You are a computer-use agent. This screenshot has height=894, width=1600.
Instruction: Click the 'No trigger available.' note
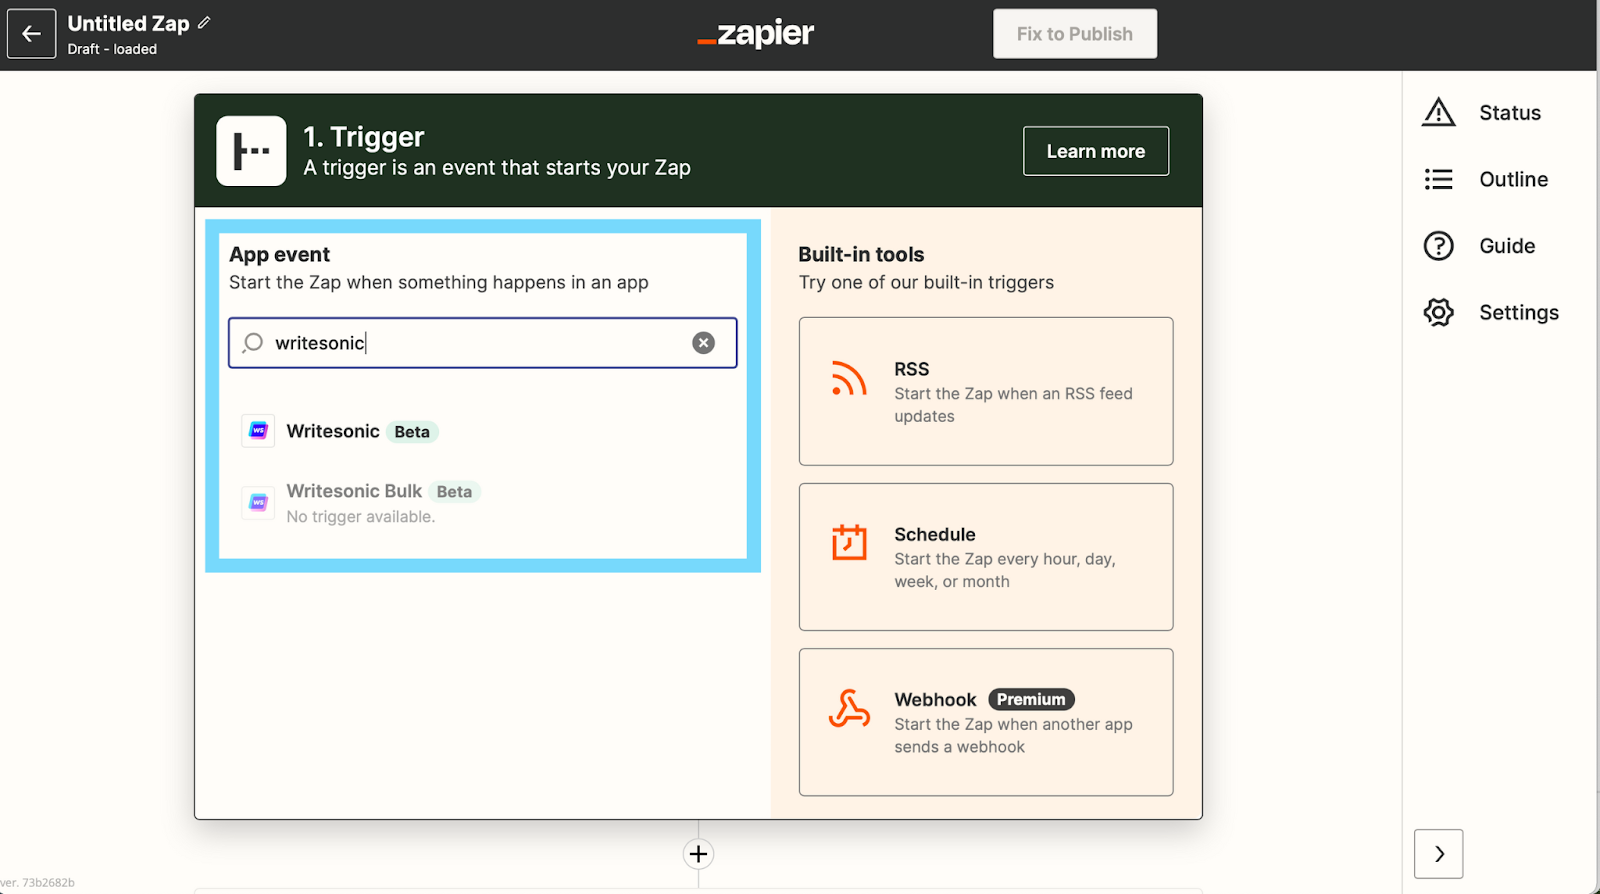[x=361, y=517]
